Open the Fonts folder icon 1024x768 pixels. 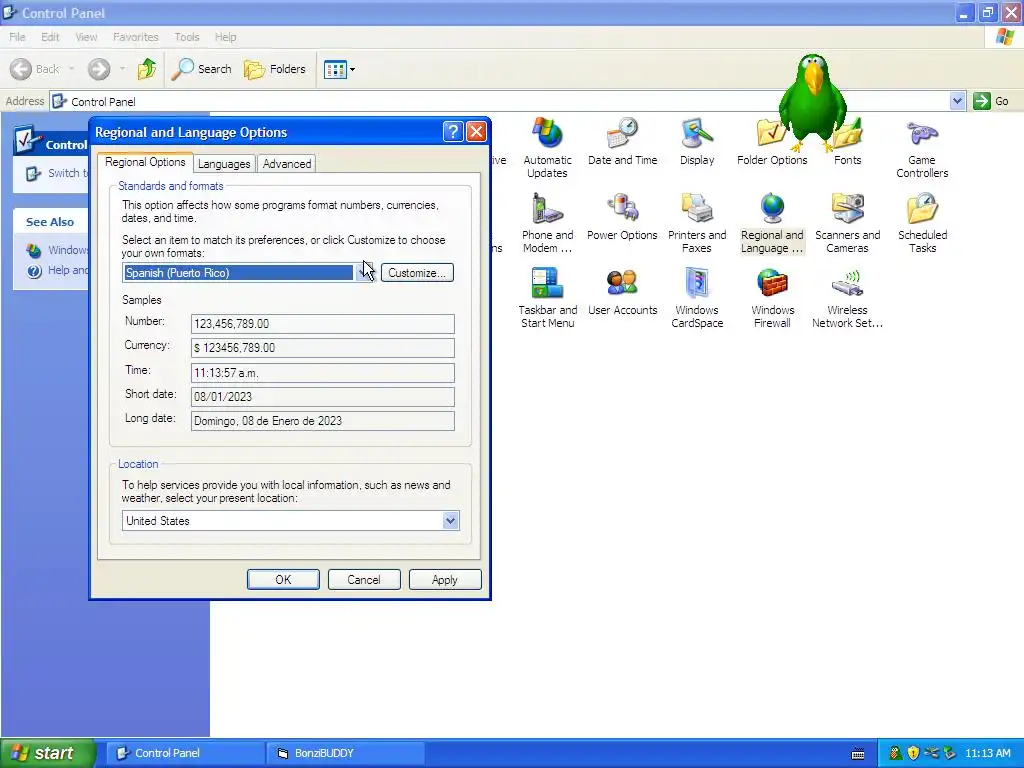tap(847, 141)
